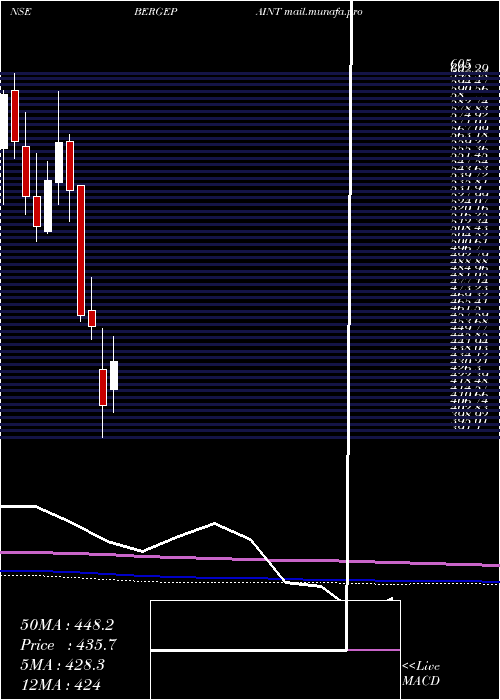Select the 50MA : 448.2 reading
The image size is (500, 700).
67,625
